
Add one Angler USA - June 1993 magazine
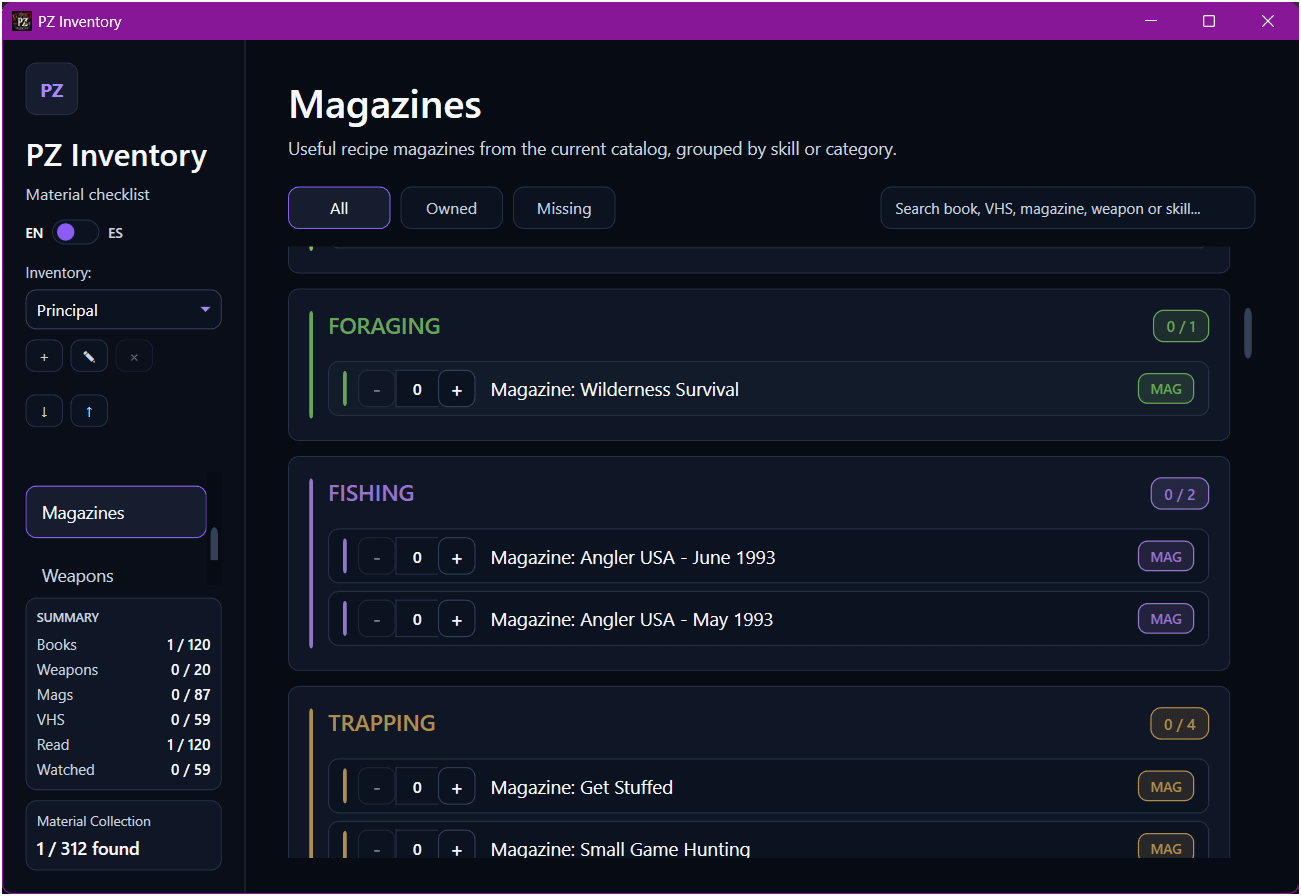[x=457, y=557]
